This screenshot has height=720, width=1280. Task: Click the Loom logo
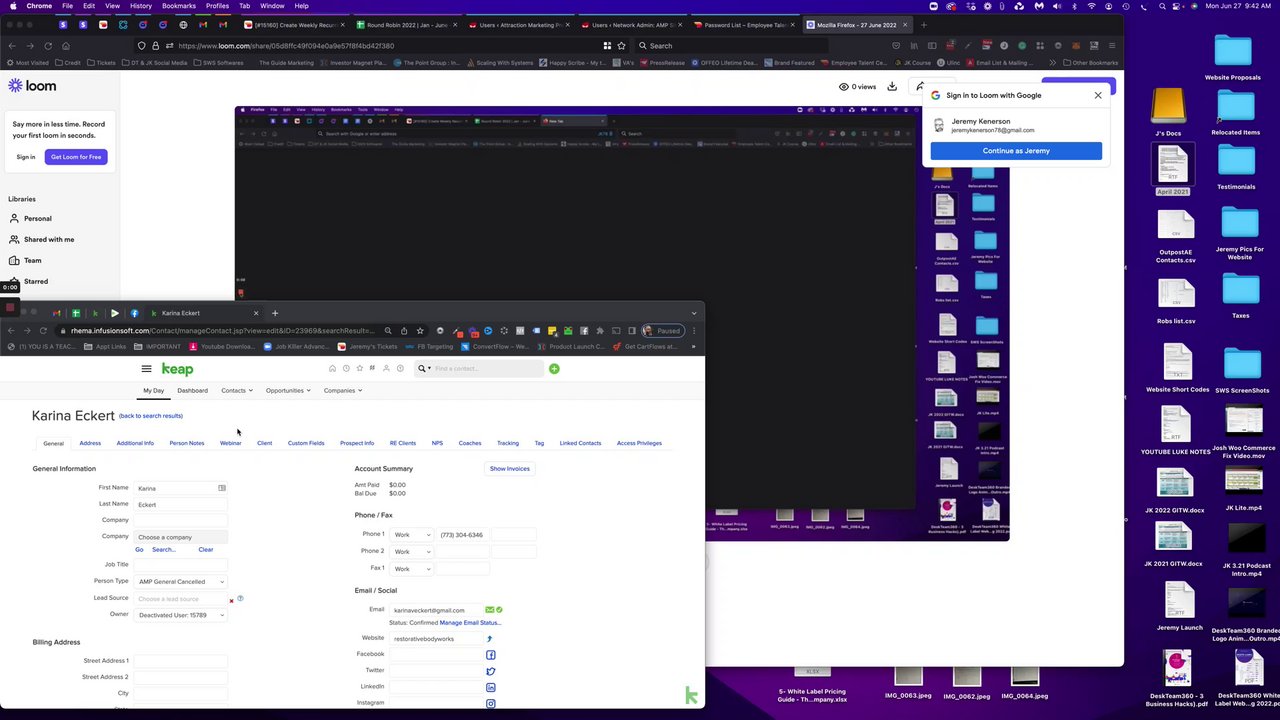32,86
